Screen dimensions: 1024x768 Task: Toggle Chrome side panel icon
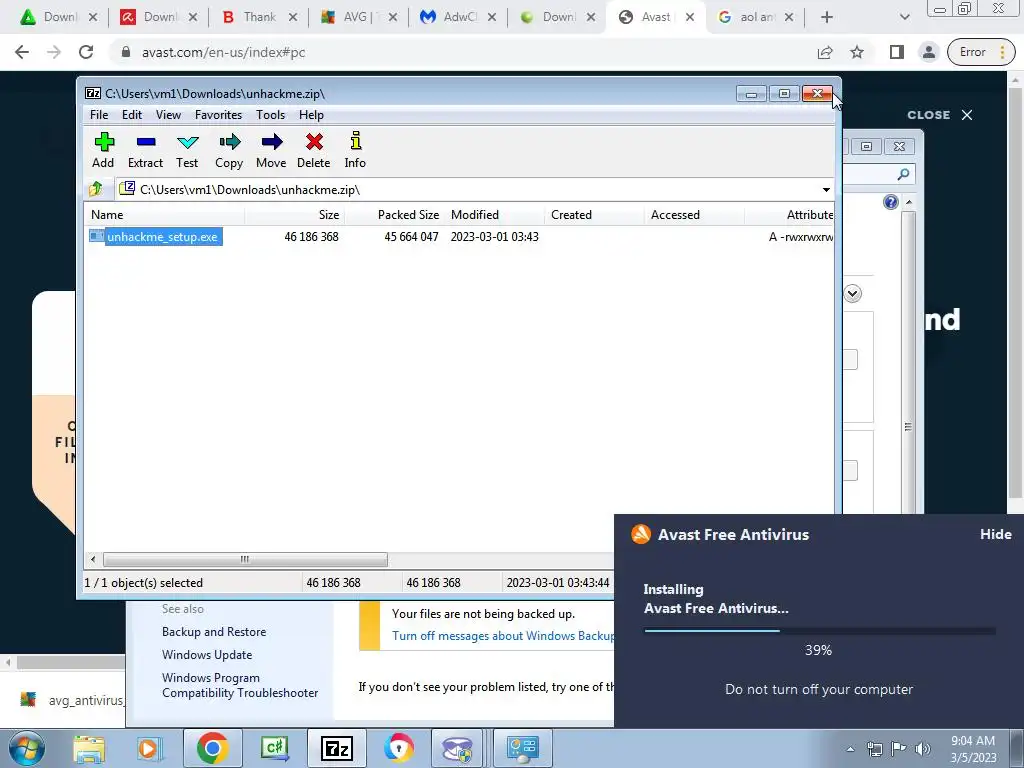click(x=897, y=52)
